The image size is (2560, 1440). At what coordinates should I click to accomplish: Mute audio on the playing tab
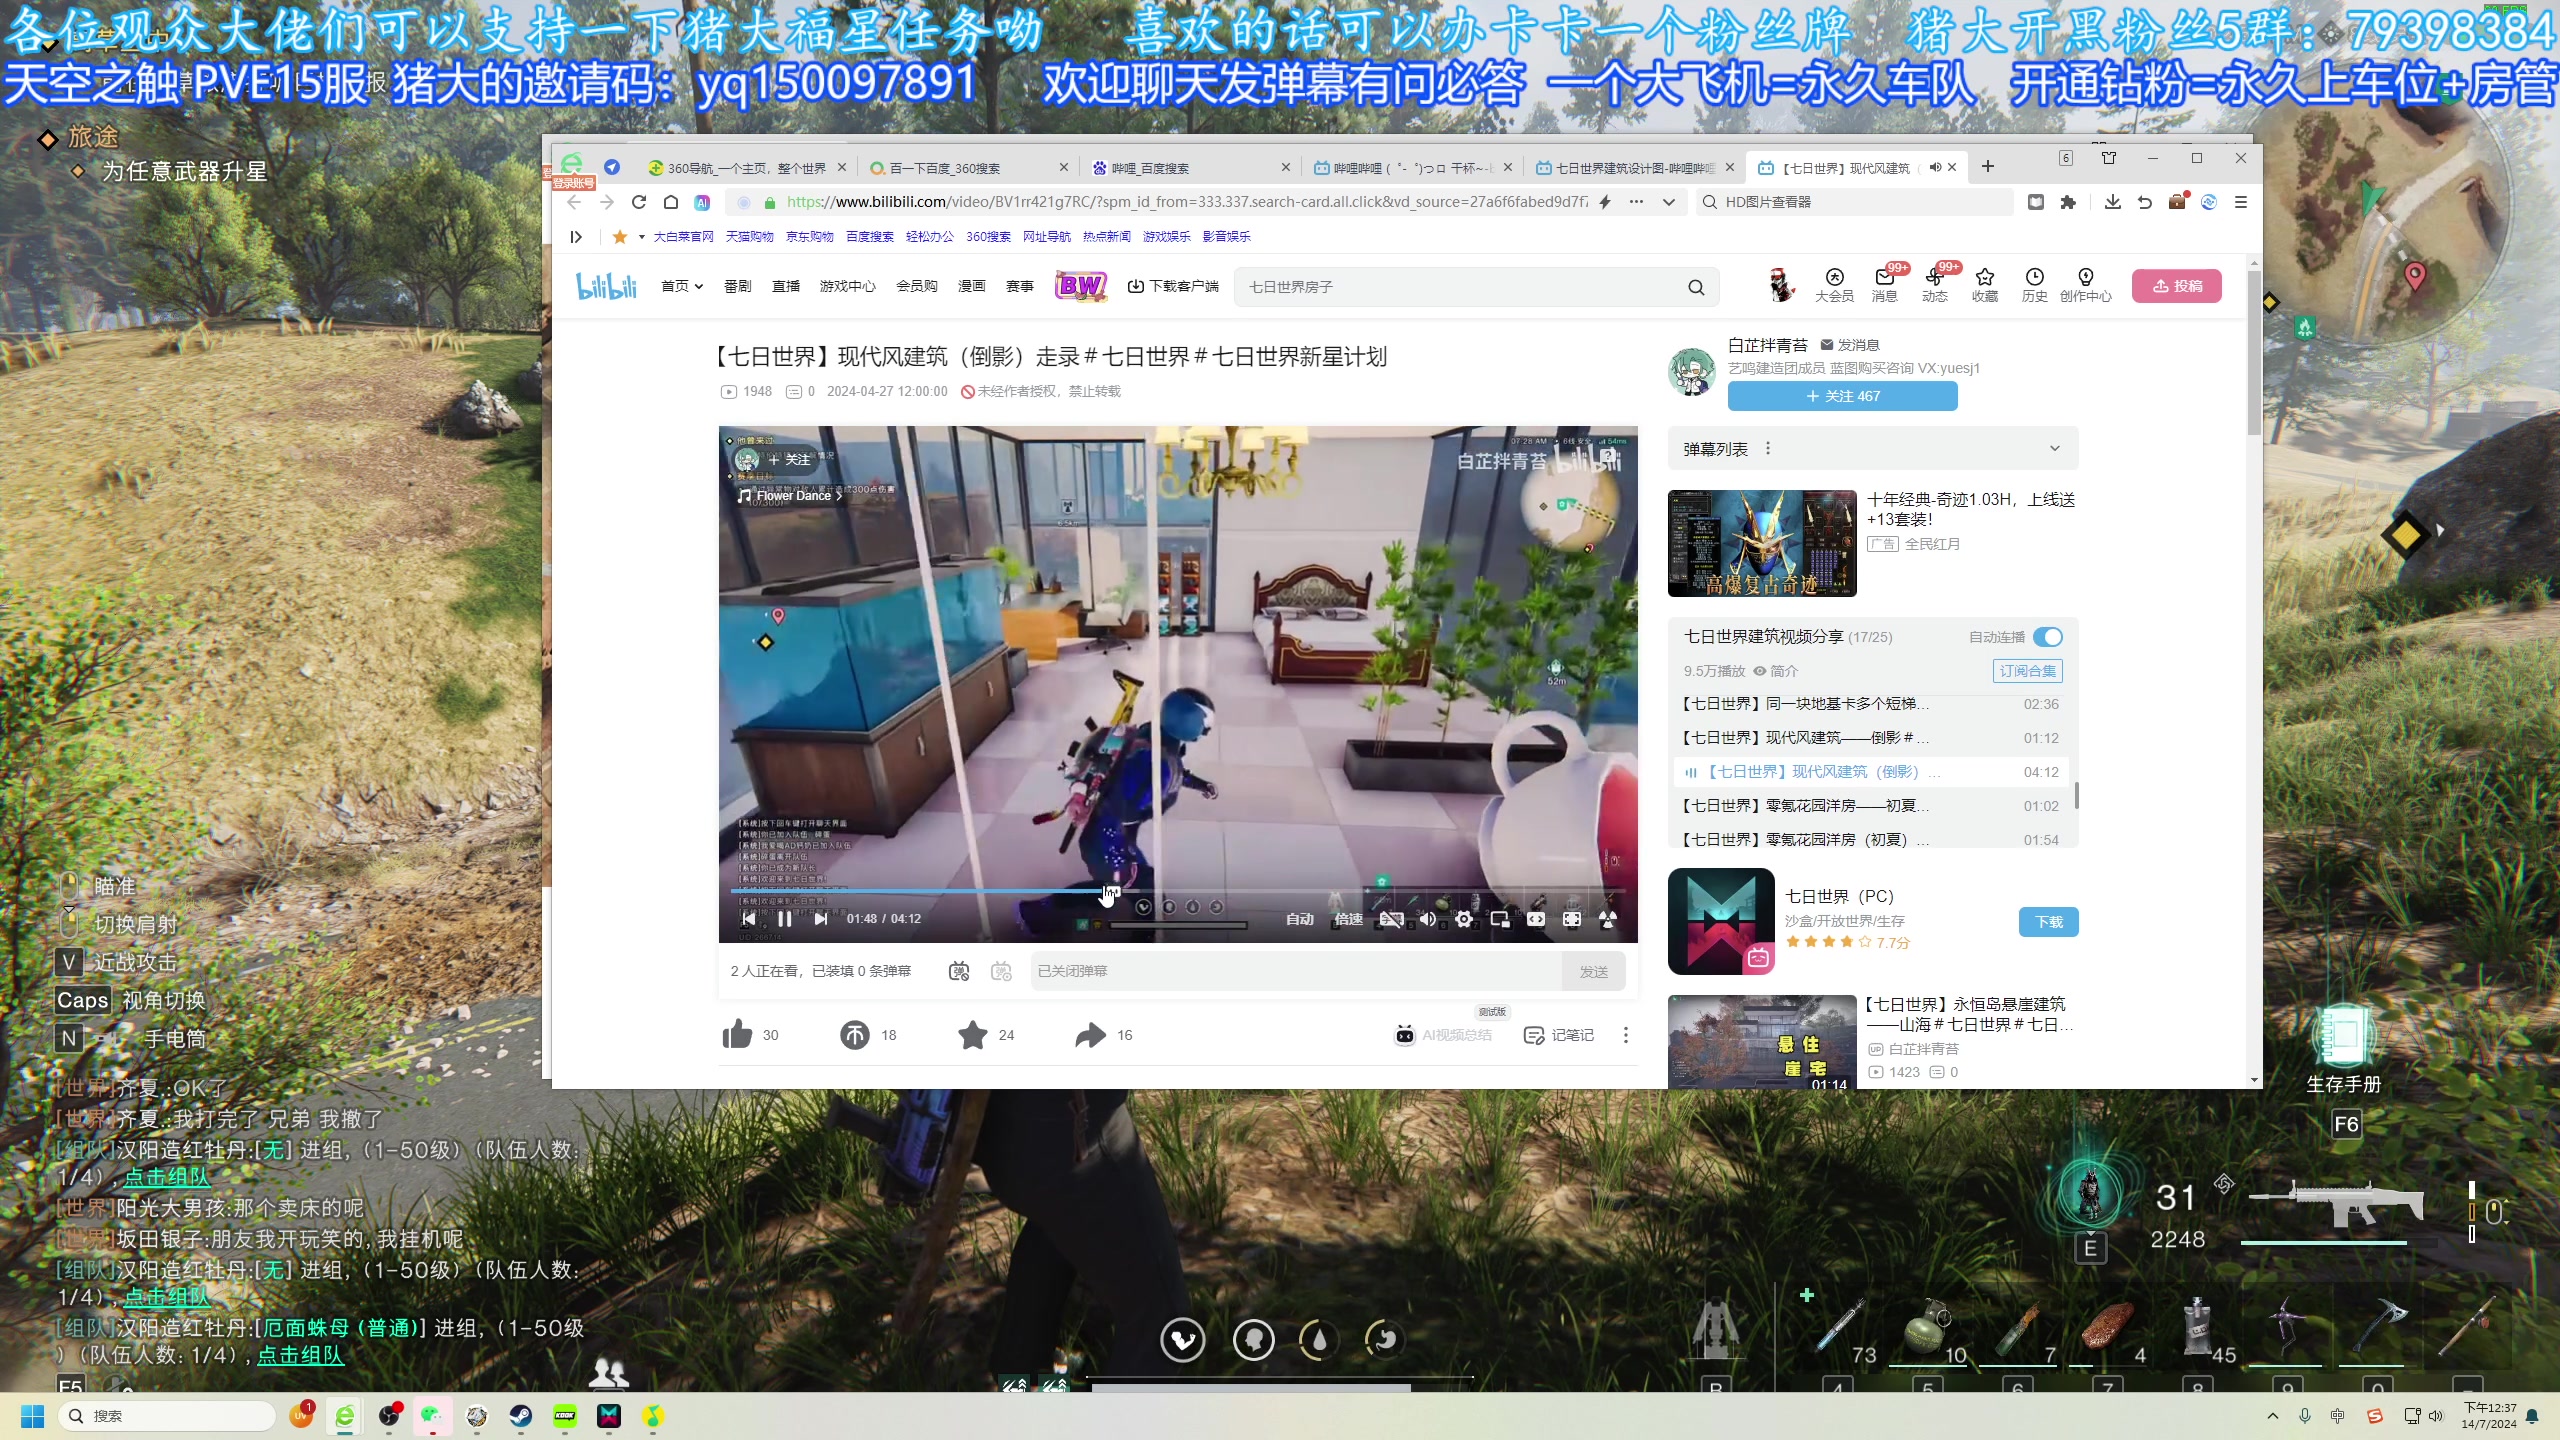click(1935, 167)
